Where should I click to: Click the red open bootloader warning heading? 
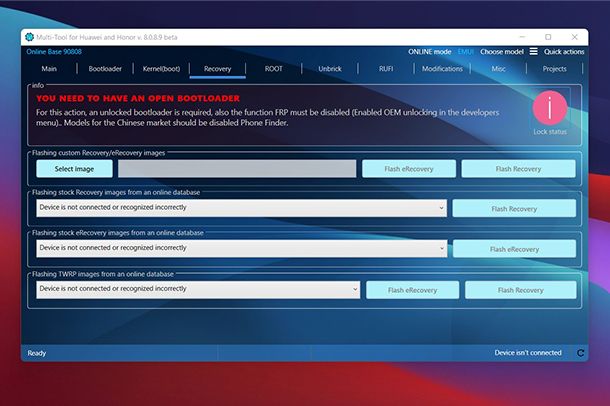point(138,98)
